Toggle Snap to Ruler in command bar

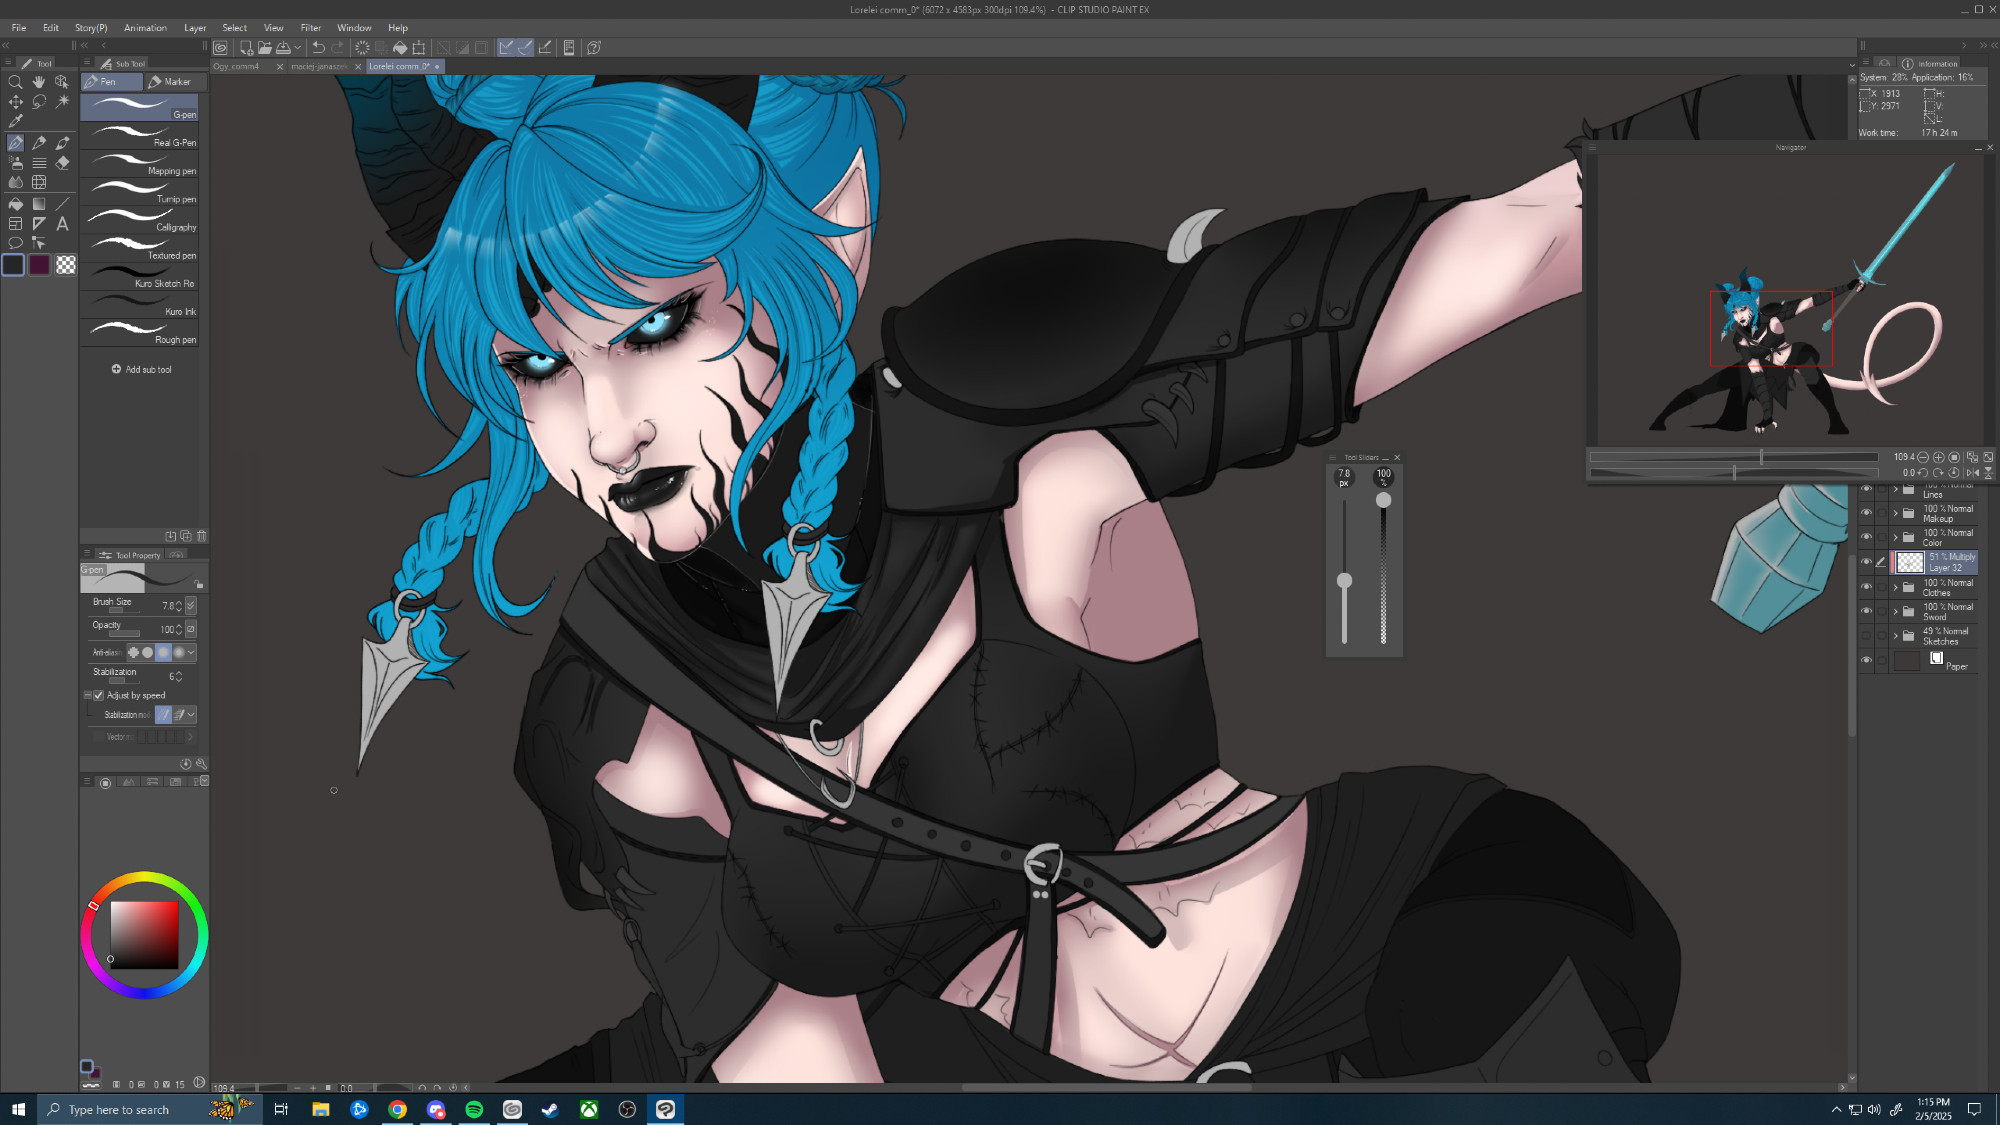tap(506, 47)
